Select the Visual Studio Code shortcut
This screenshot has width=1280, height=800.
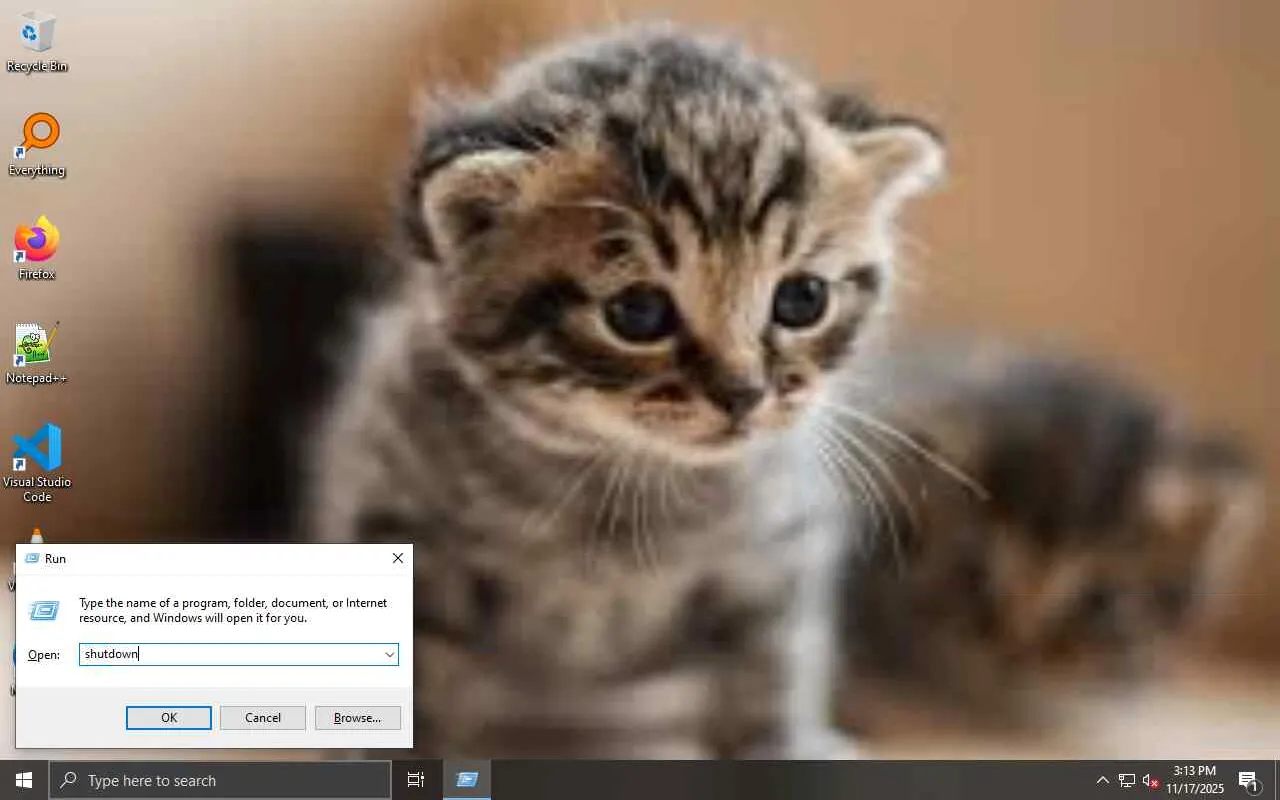tap(37, 463)
